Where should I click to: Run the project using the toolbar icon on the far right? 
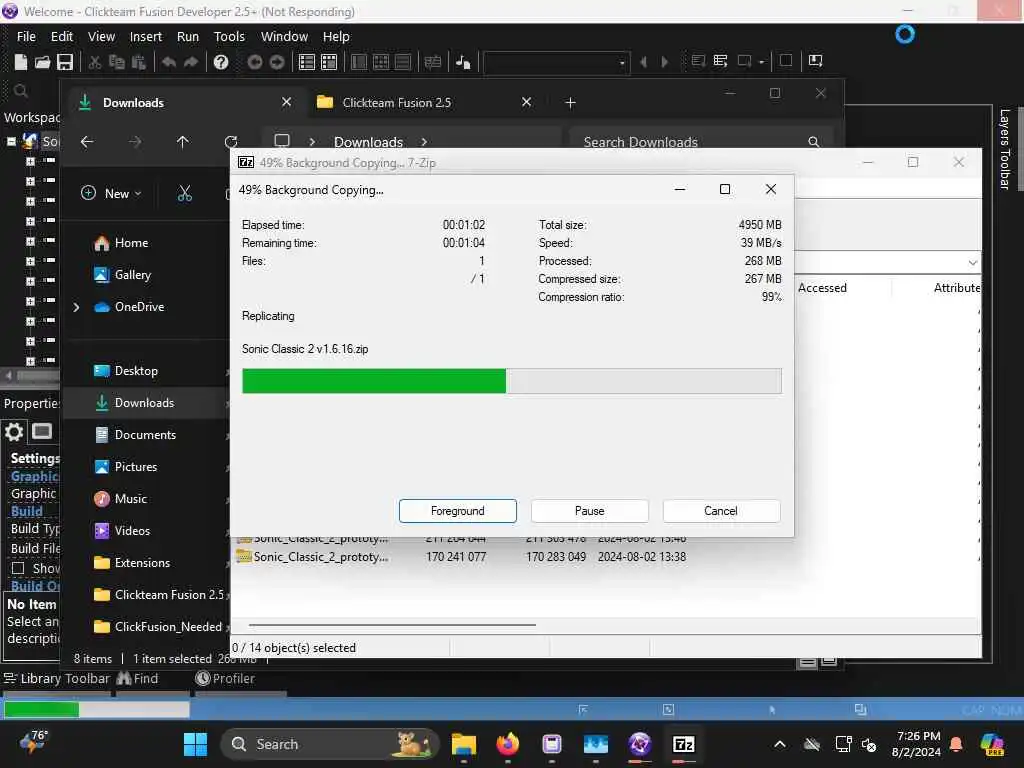(x=816, y=61)
